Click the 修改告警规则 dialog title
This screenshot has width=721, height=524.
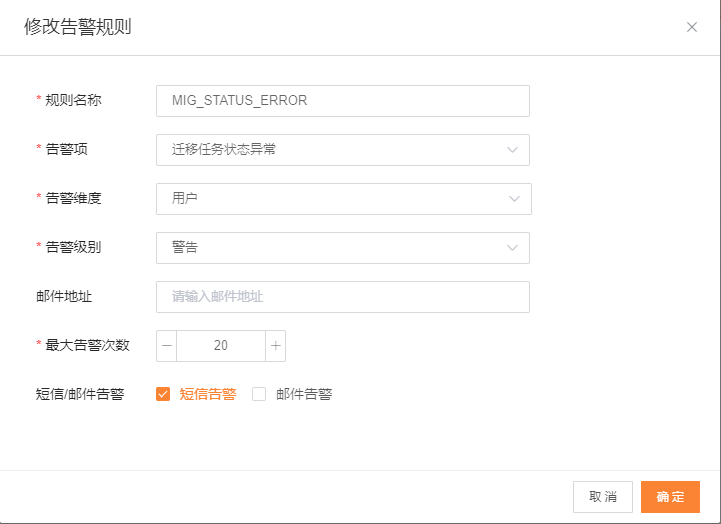coord(78,27)
